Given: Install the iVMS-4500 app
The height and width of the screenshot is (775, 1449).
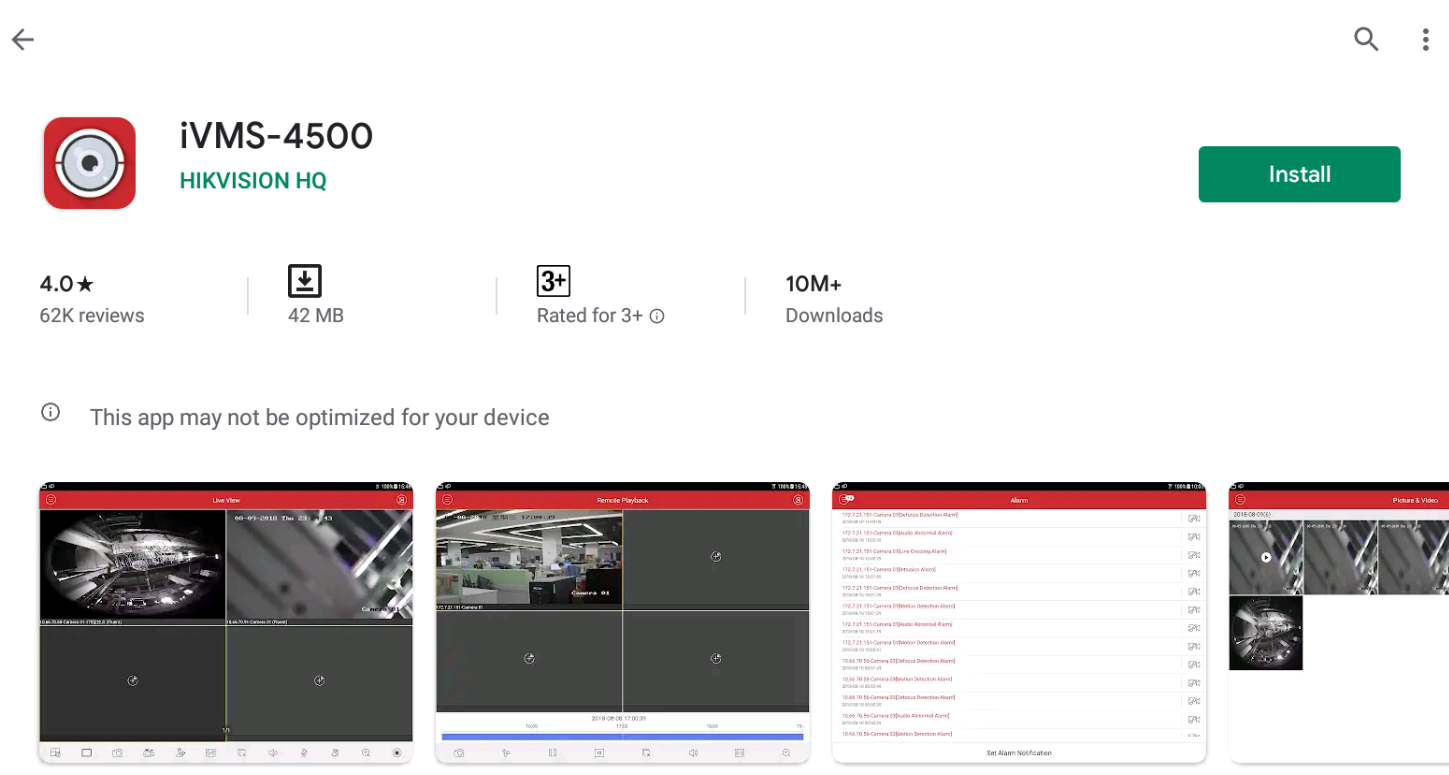Looking at the screenshot, I should [1299, 174].
